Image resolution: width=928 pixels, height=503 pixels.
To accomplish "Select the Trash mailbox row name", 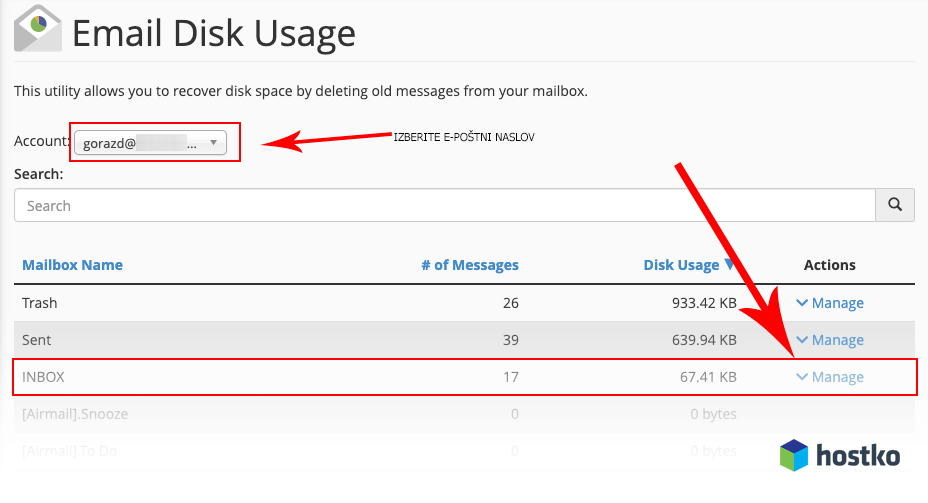I will [x=40, y=303].
